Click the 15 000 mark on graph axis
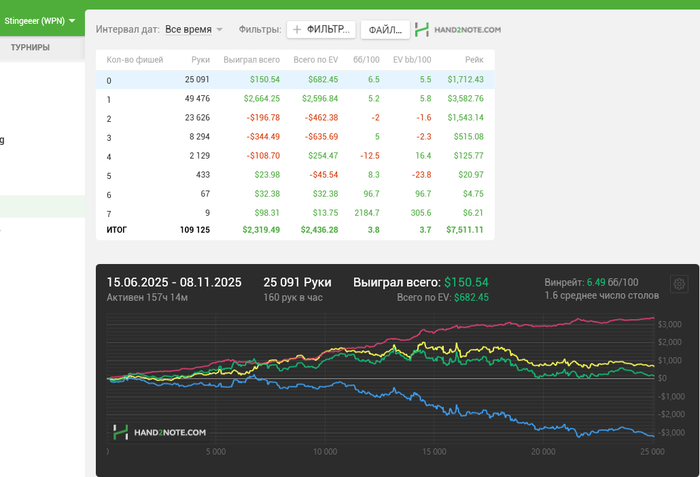 (x=432, y=452)
